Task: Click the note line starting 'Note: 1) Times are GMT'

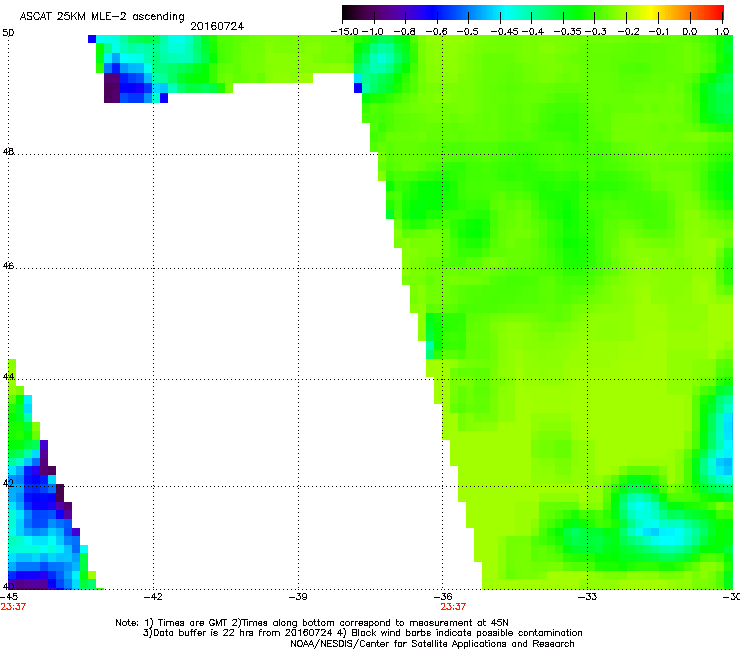Action: tap(312, 623)
